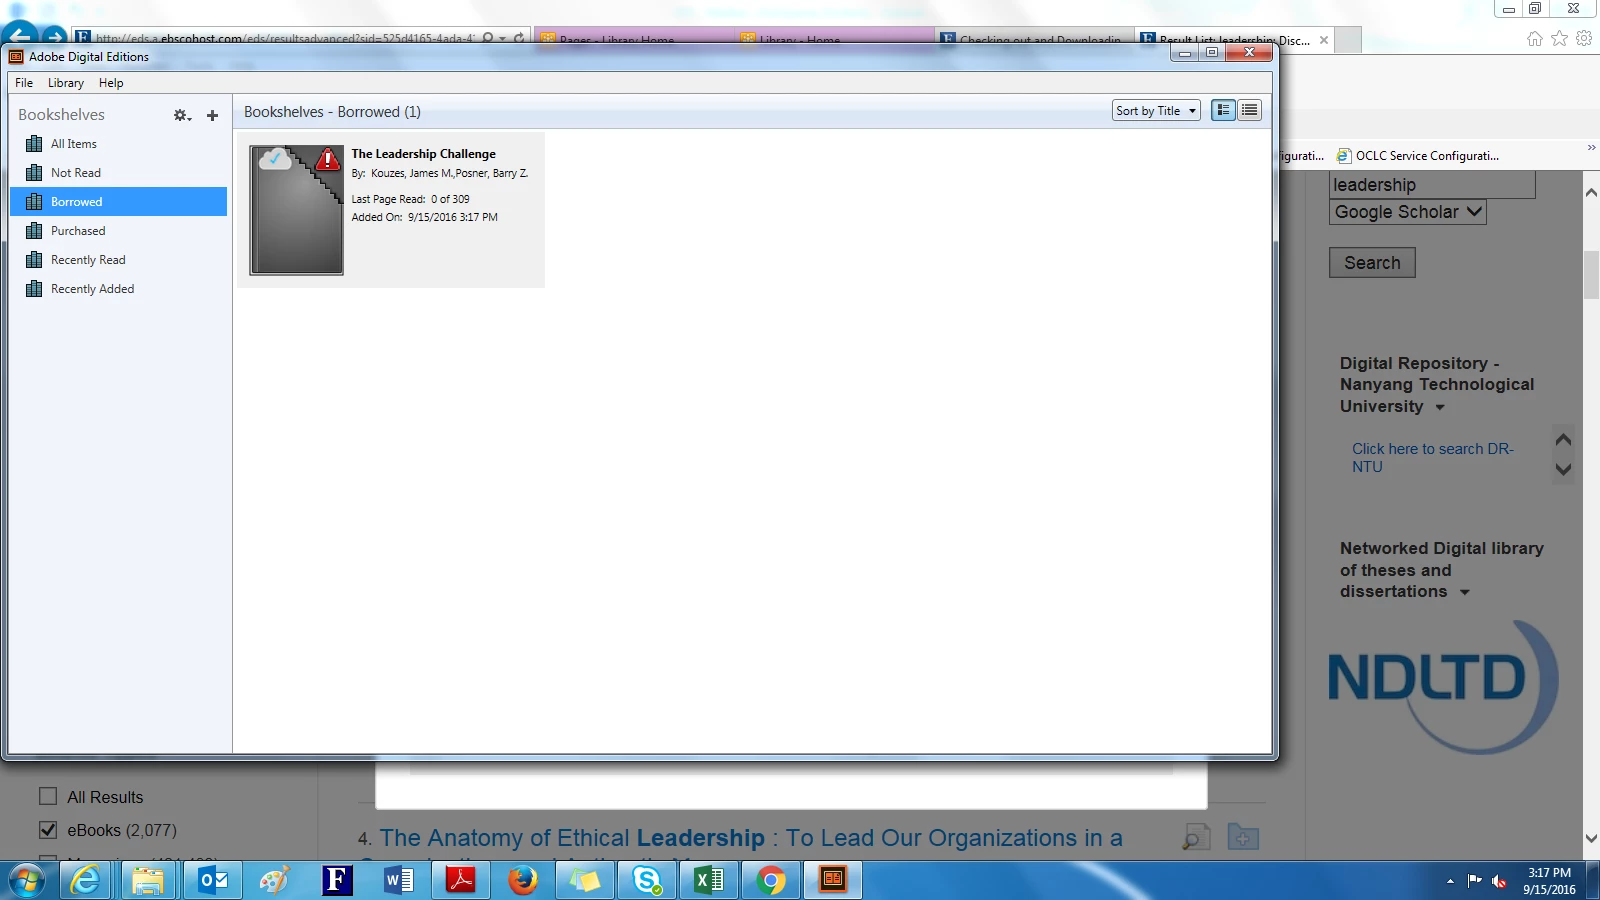Close the Result List browser tab
1600x900 pixels.
coord(1324,40)
